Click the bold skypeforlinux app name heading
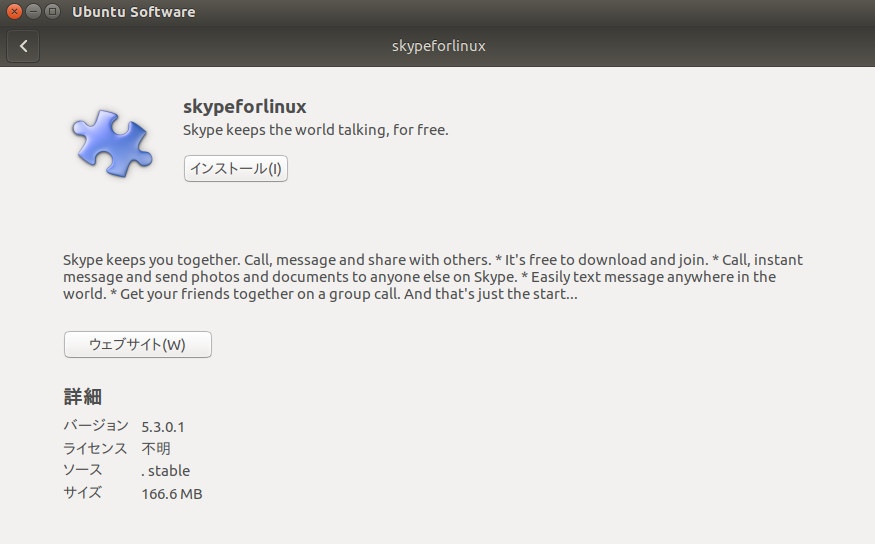The height and width of the screenshot is (544, 875). (244, 107)
